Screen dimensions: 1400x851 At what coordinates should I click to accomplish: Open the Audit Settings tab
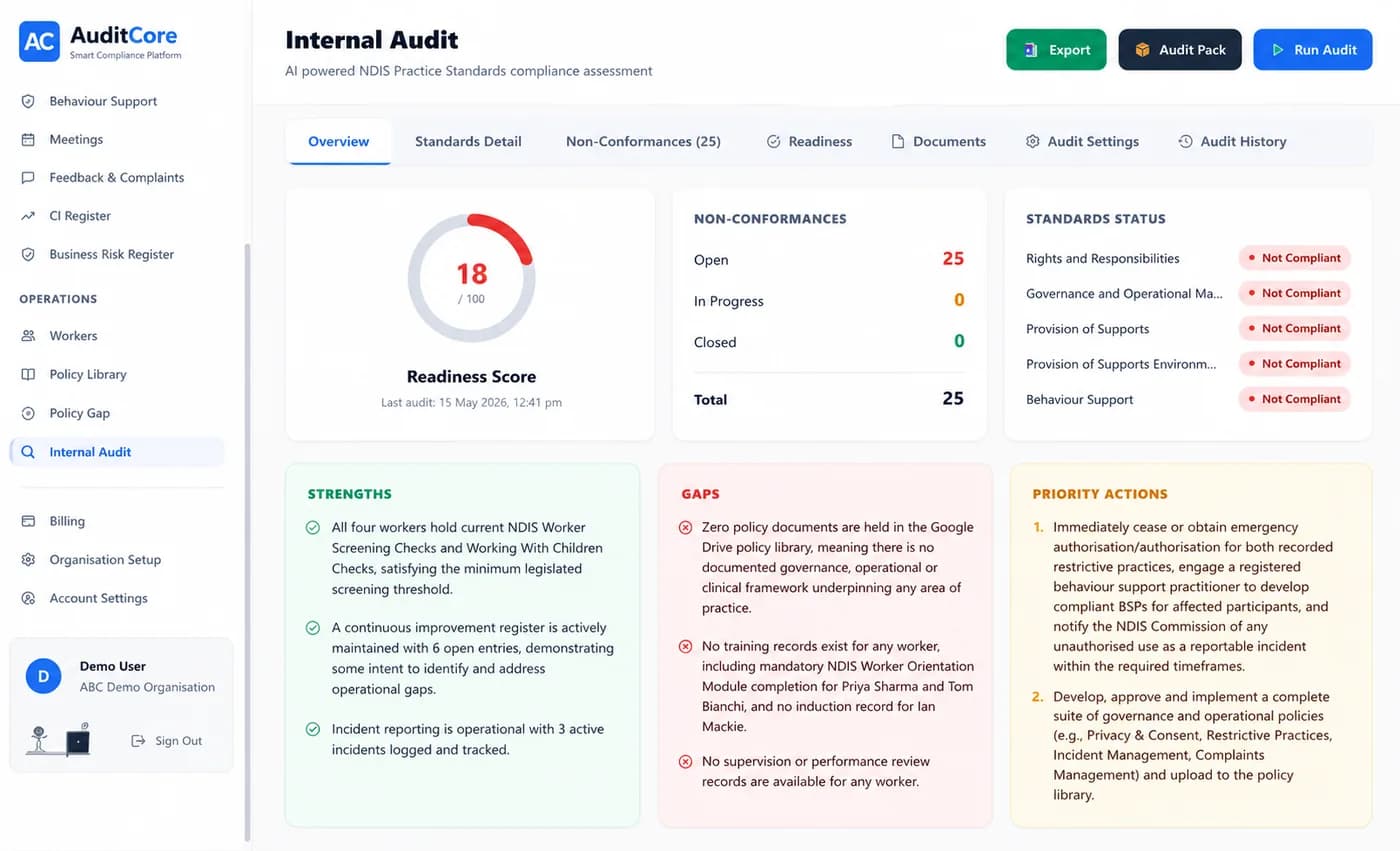point(1082,142)
